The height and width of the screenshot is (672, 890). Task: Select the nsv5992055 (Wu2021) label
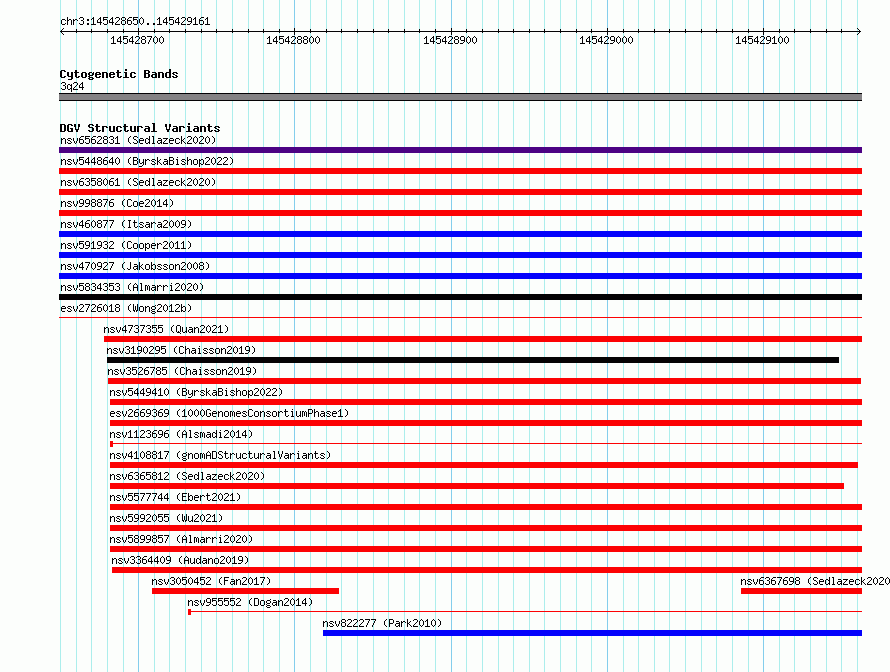(166, 518)
